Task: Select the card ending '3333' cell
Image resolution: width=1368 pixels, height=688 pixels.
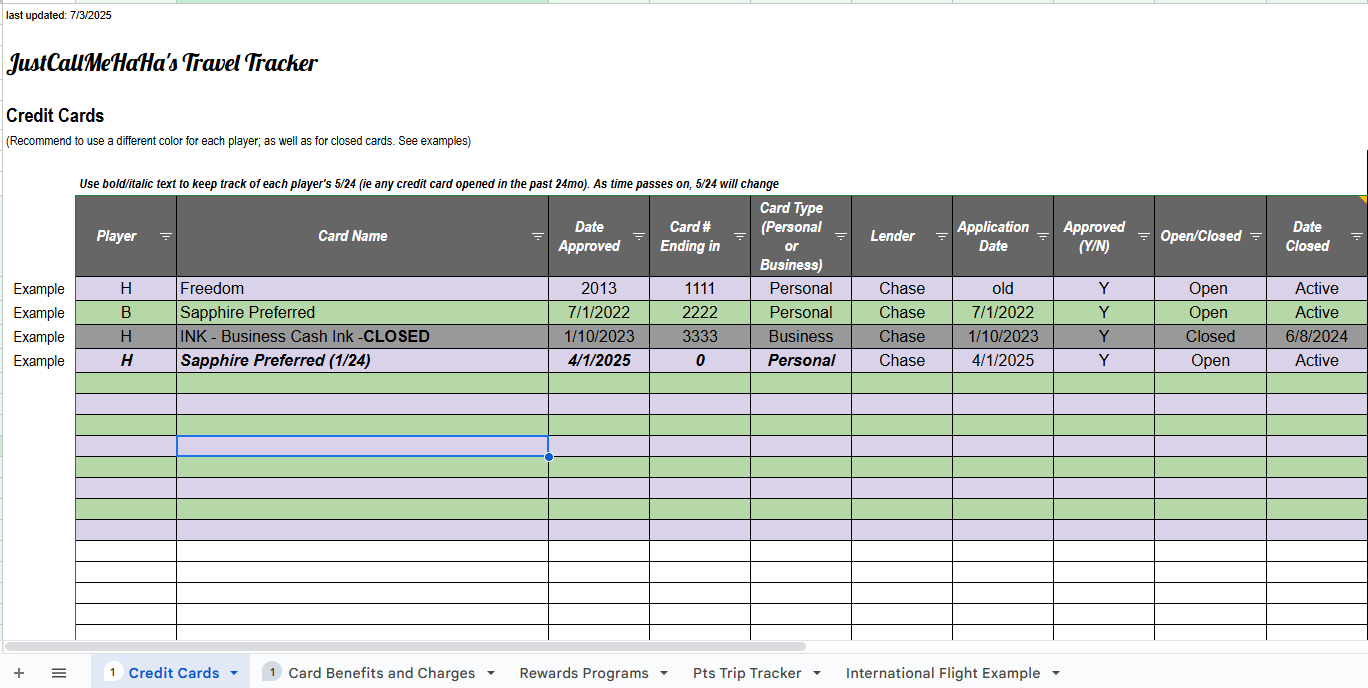Action: (x=700, y=336)
